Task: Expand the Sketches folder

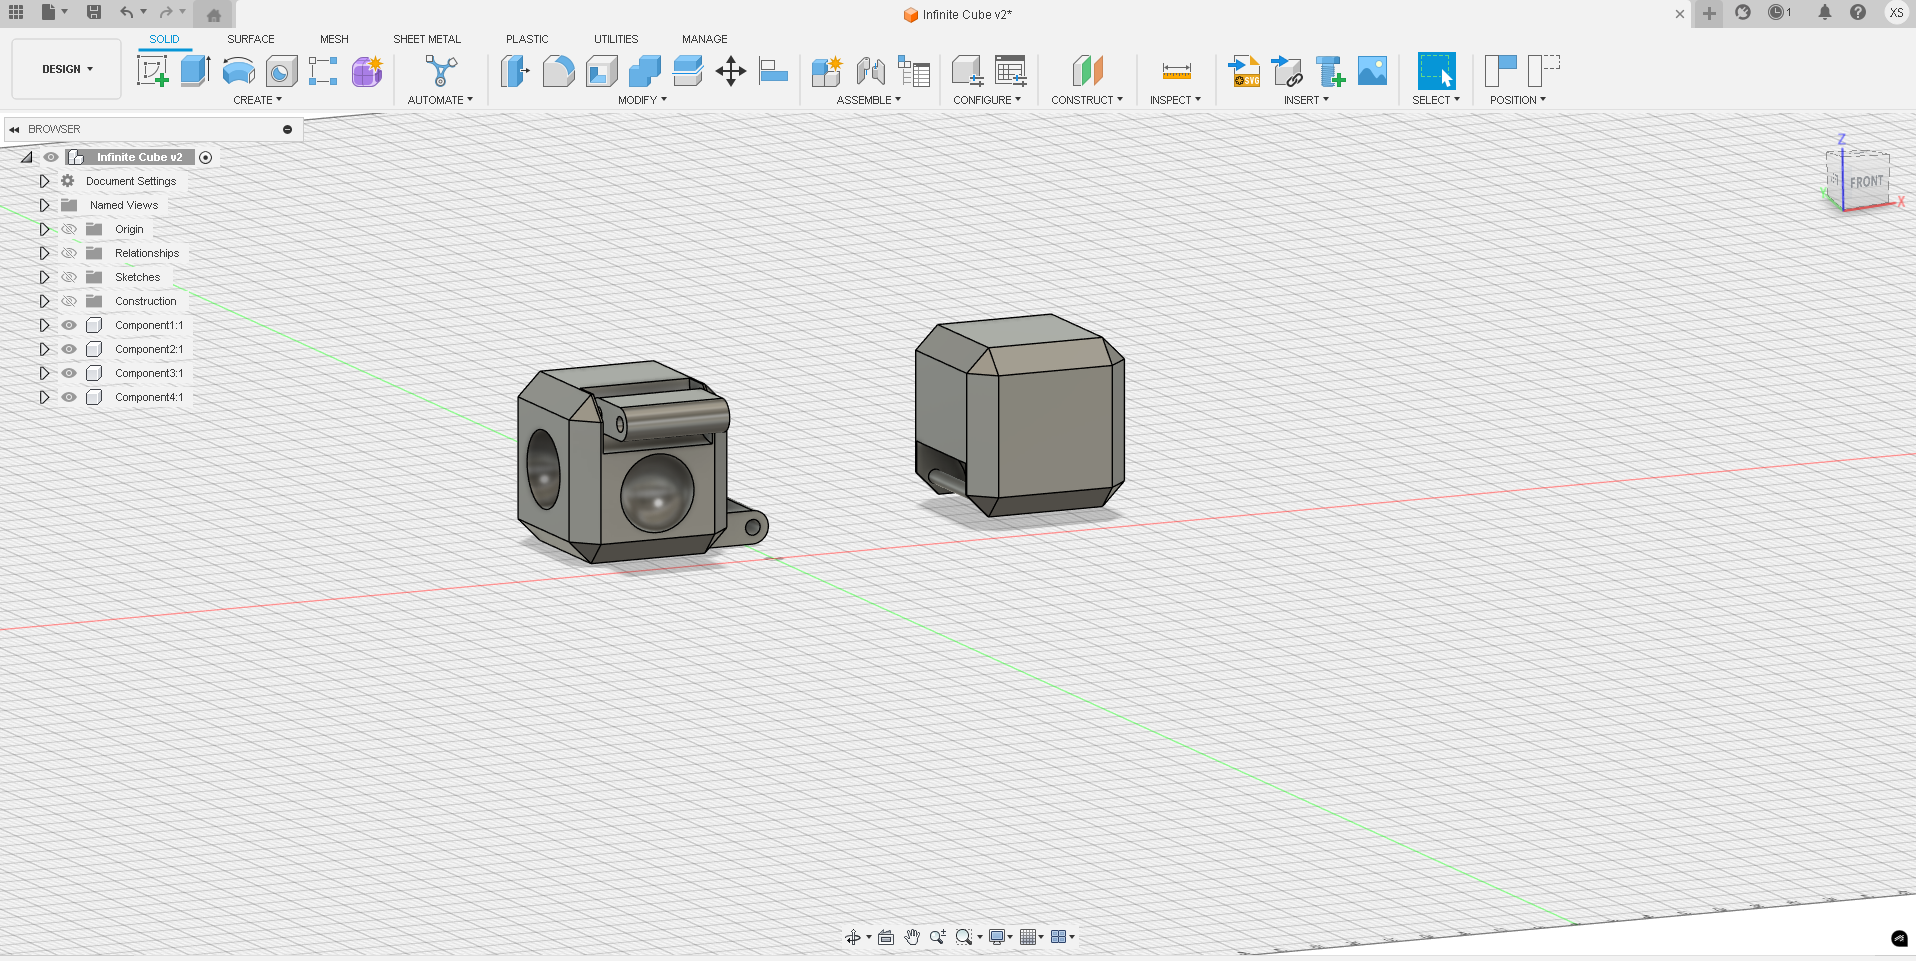Action: click(x=44, y=277)
